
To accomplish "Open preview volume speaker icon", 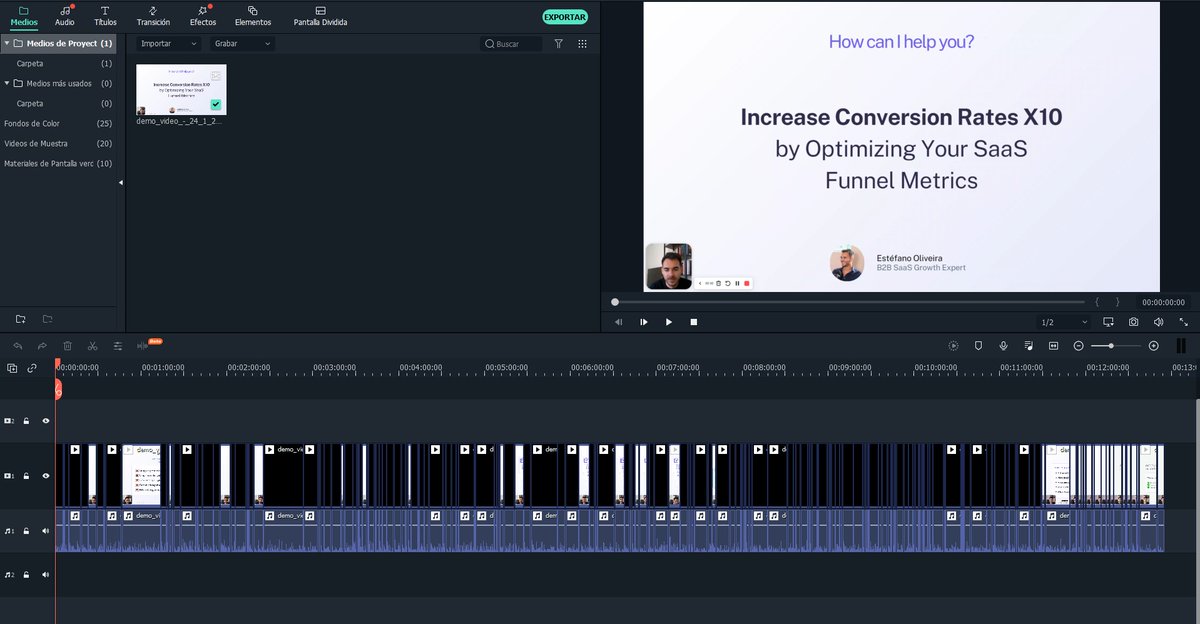I will coord(1158,322).
